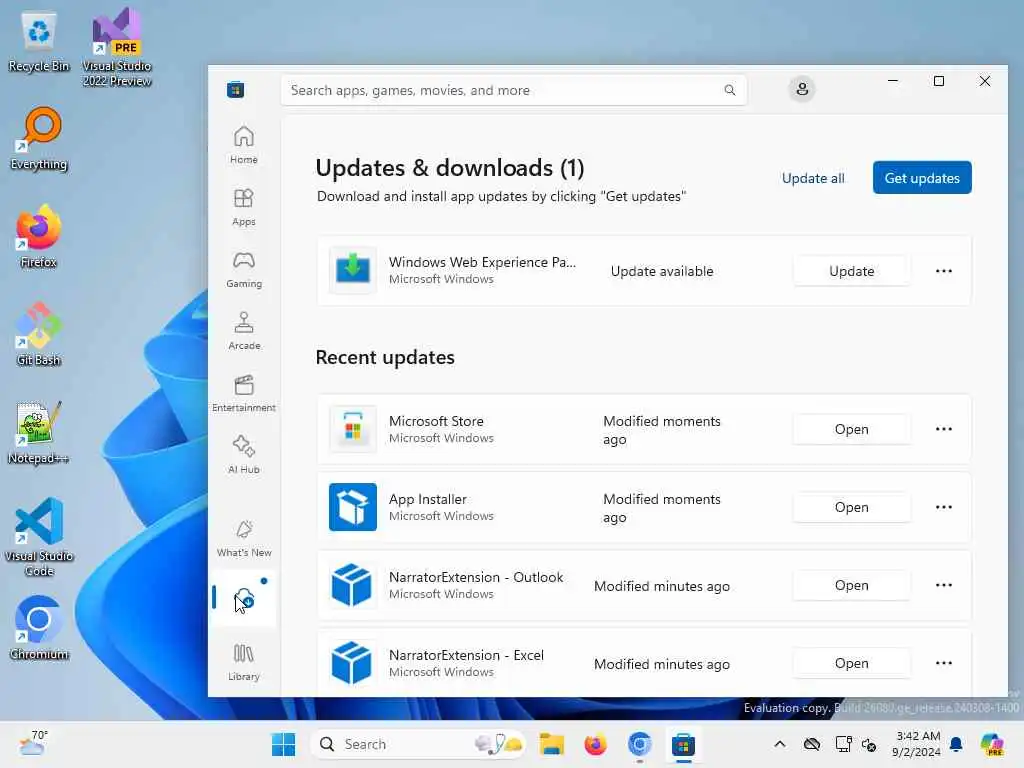The height and width of the screenshot is (768, 1024).
Task: Click the Update all link
Action: pos(813,178)
